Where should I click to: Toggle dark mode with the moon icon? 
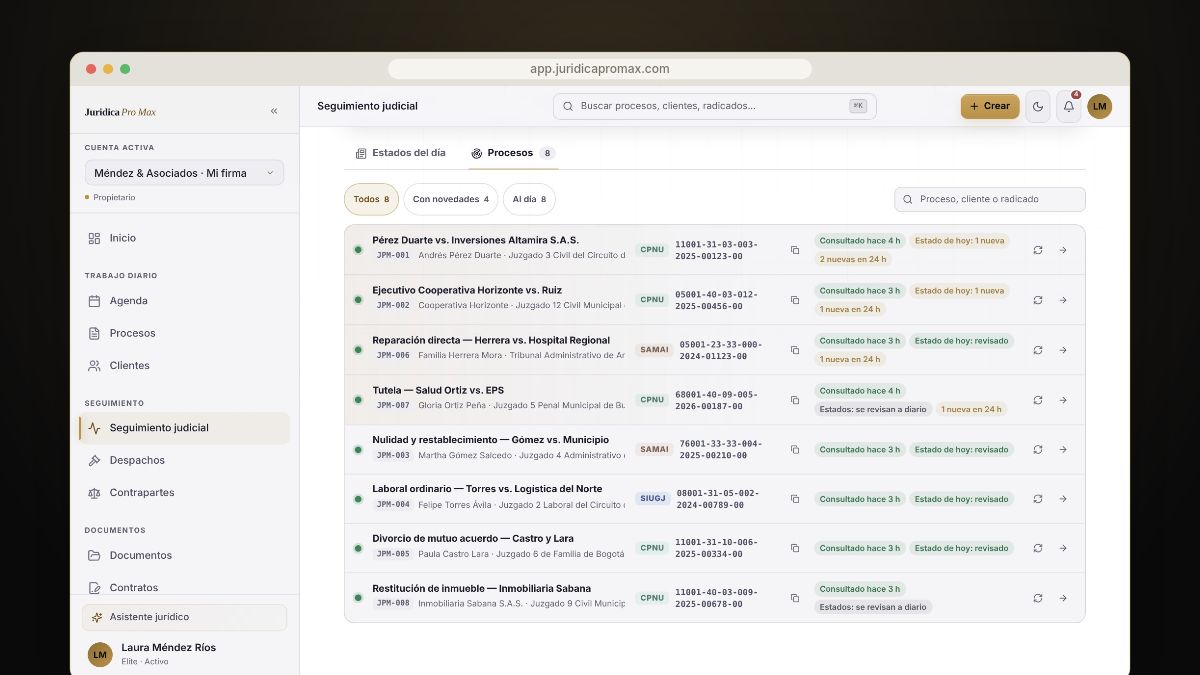(1038, 106)
